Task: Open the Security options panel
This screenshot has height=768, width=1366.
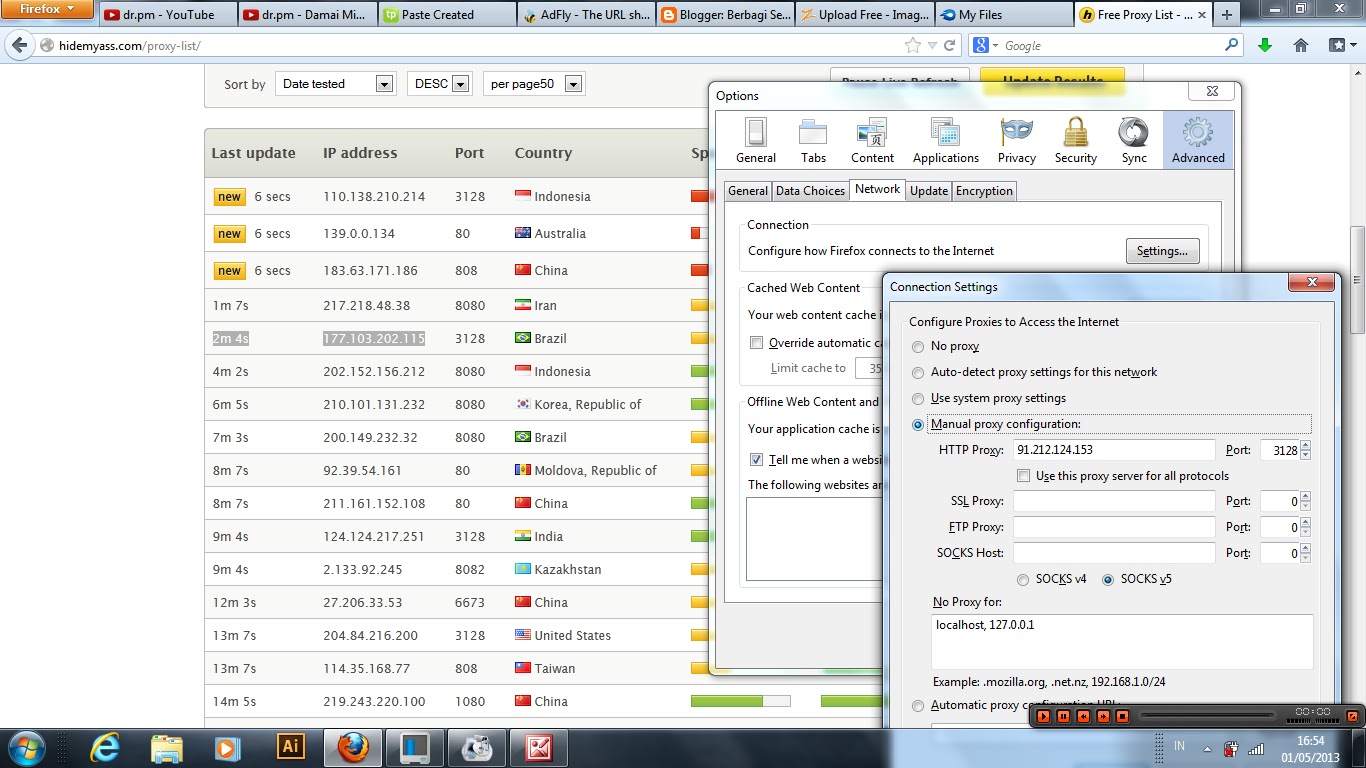Action: 1076,140
